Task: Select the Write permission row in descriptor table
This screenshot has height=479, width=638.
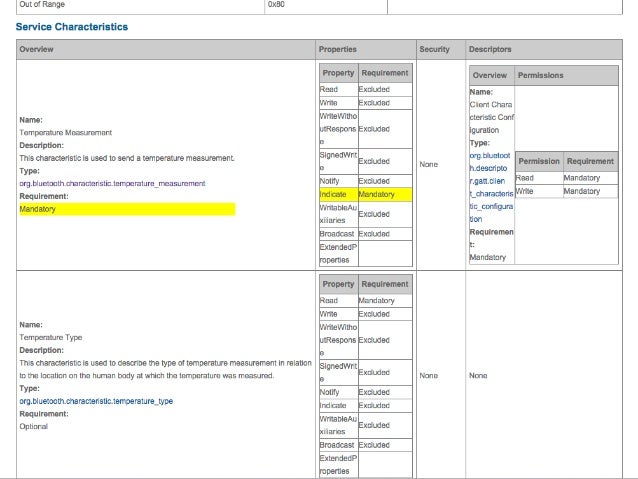Action: click(566, 191)
